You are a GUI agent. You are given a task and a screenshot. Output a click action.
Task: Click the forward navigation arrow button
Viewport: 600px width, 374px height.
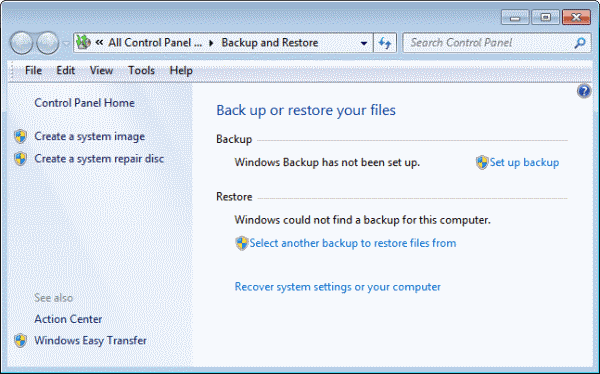pos(47,42)
